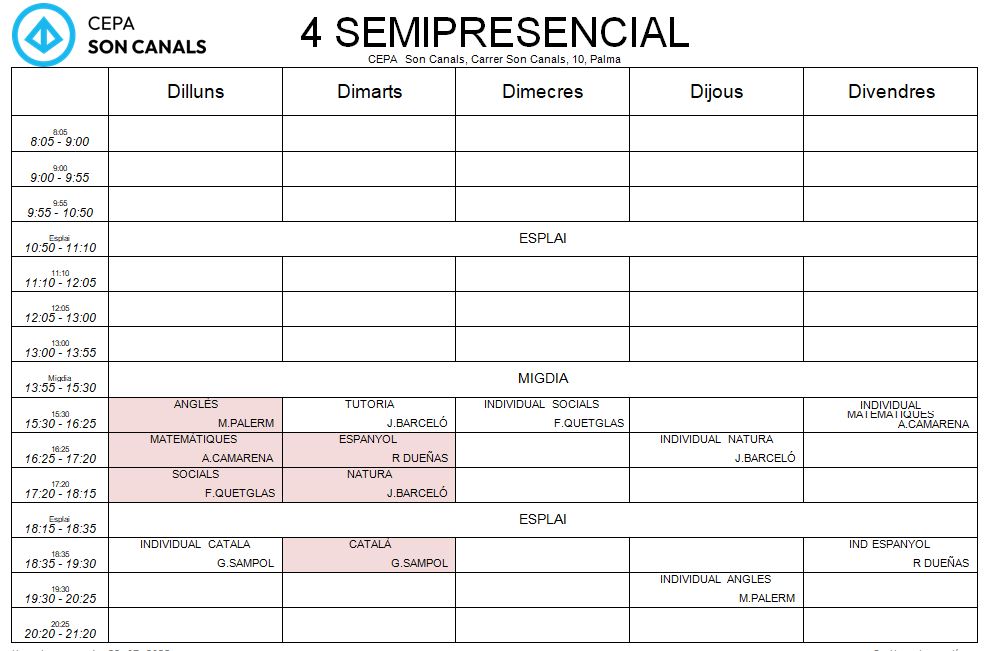Click the TUTORIA J.BARCELÓ cell
988x651 pixels.
point(369,415)
